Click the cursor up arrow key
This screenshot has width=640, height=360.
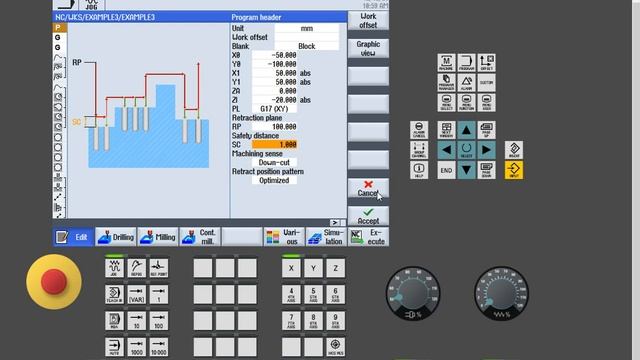click(x=467, y=130)
